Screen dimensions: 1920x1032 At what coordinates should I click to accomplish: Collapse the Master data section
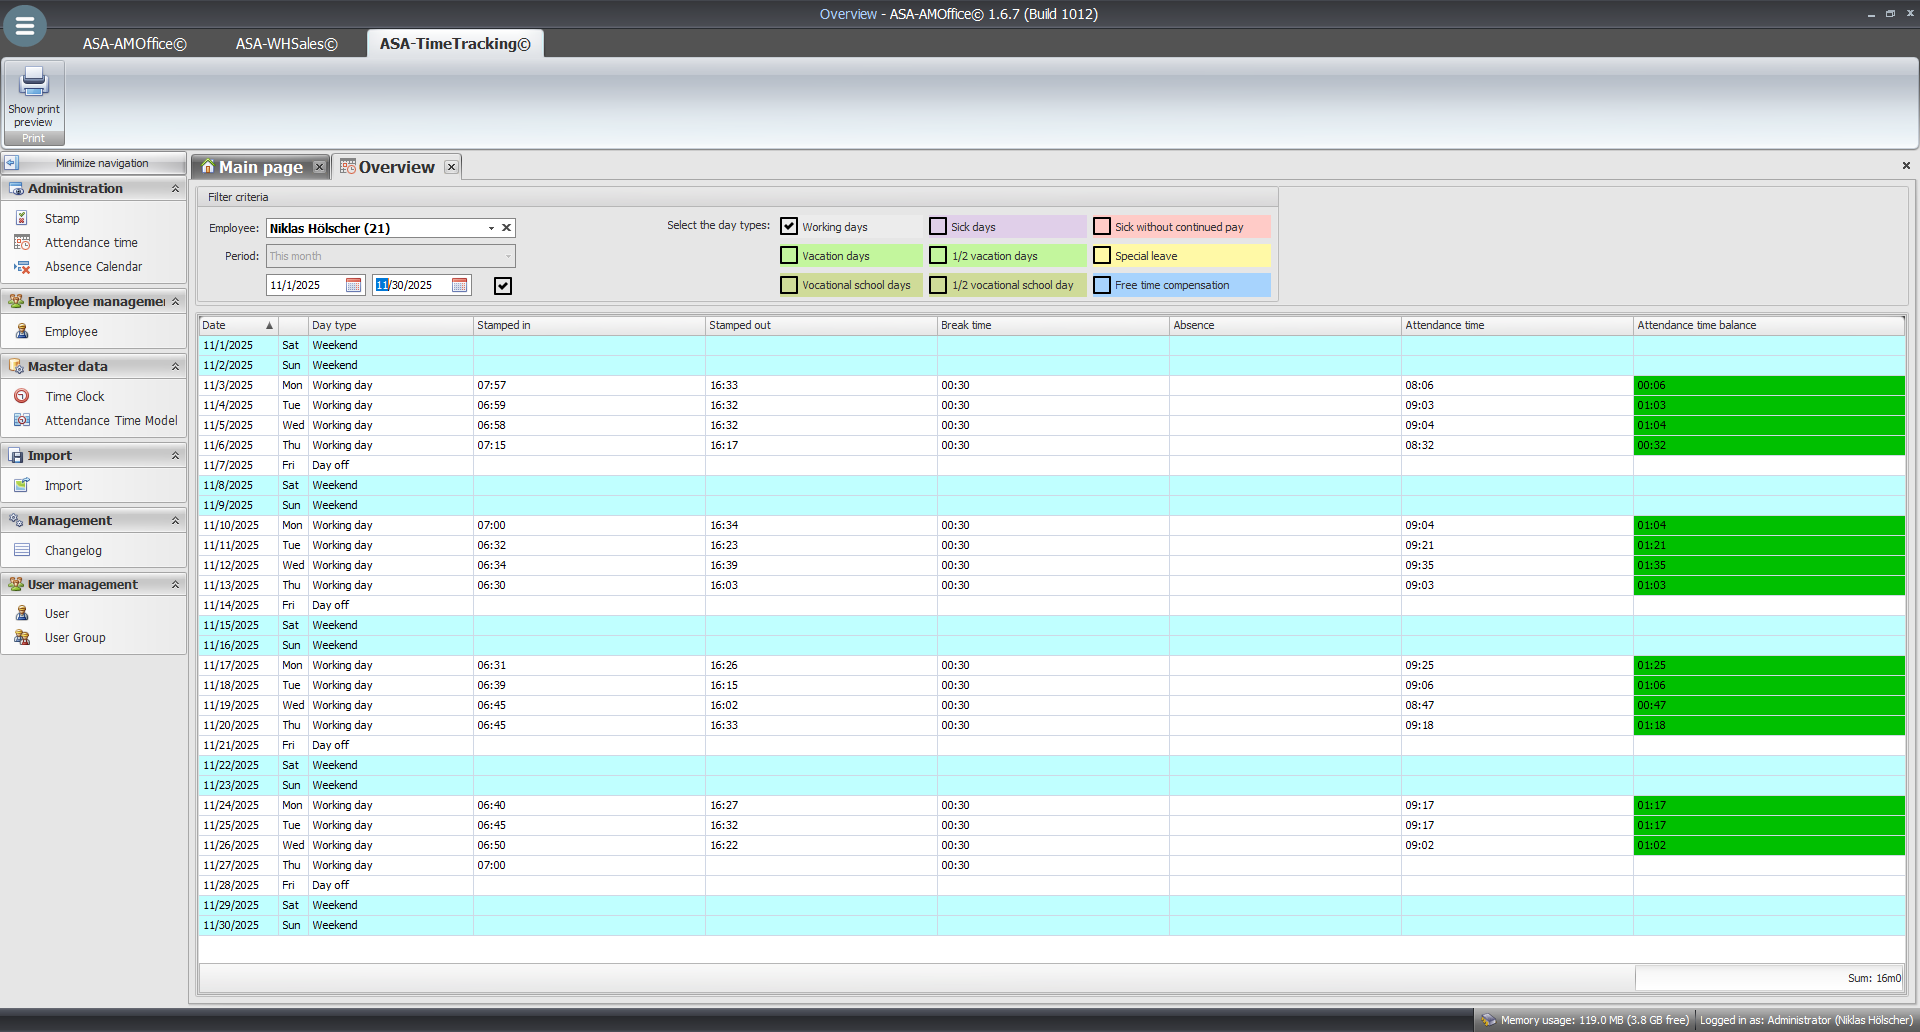point(175,366)
